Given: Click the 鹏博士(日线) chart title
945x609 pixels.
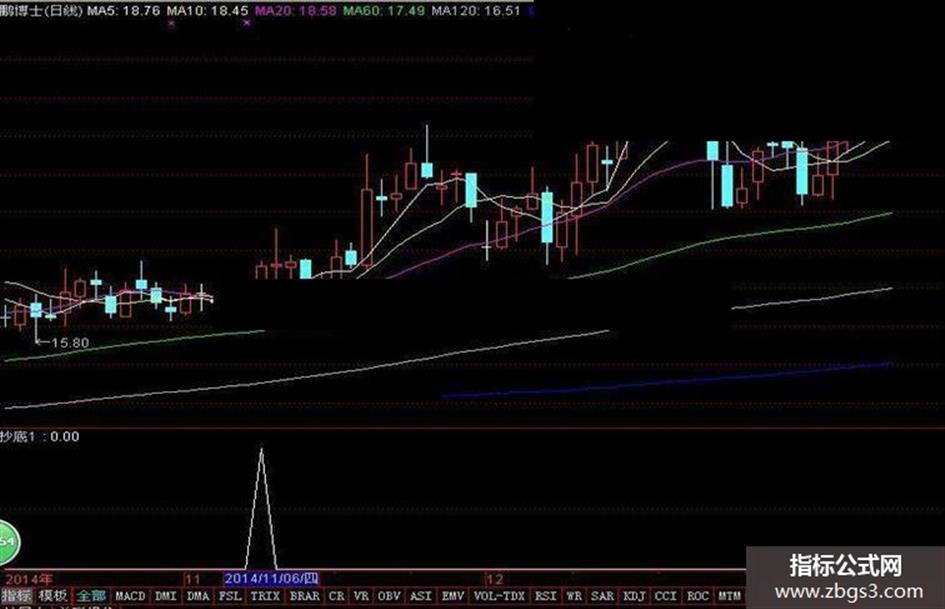Looking at the screenshot, I should pyautogui.click(x=41, y=11).
